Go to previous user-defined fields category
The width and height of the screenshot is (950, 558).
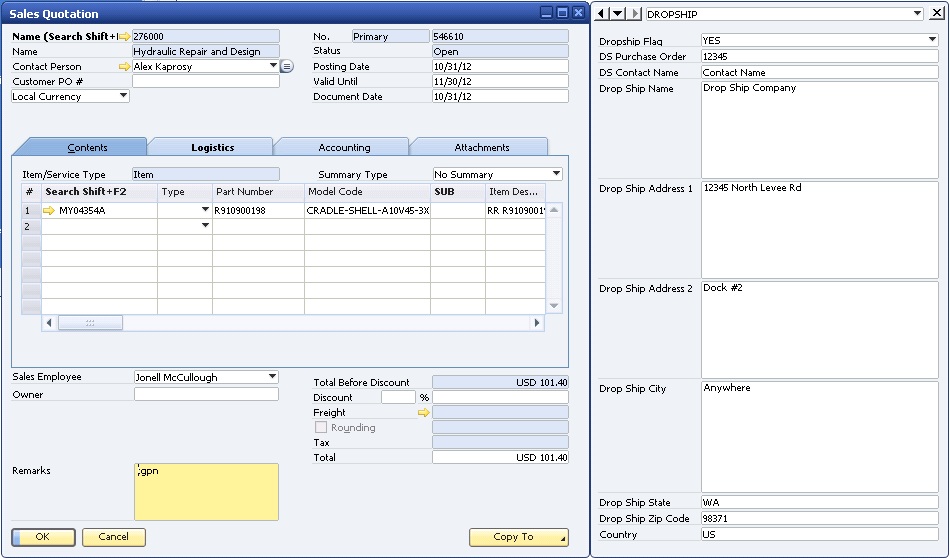pyautogui.click(x=602, y=14)
